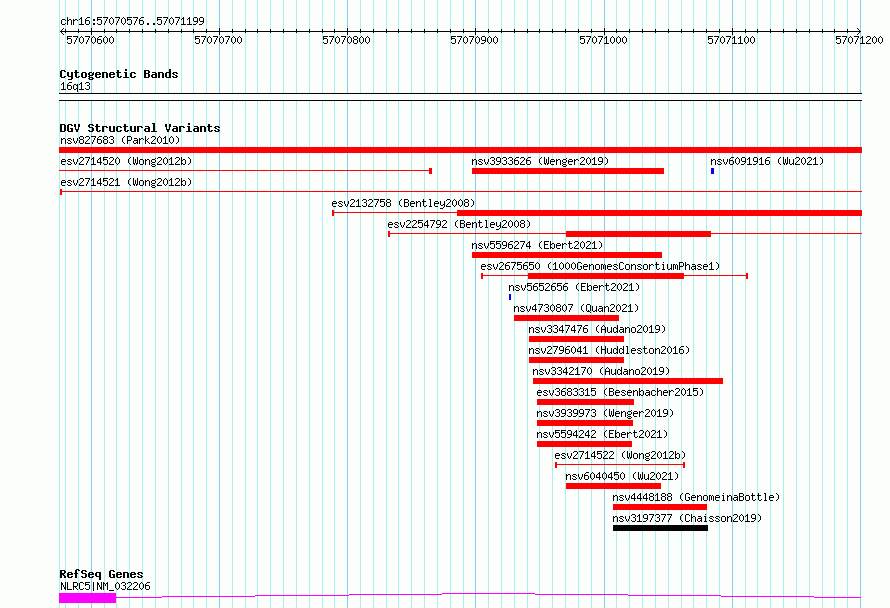Click the black nsv3197377 feature bar
Screen dimensions: 890x608
(x=660, y=528)
